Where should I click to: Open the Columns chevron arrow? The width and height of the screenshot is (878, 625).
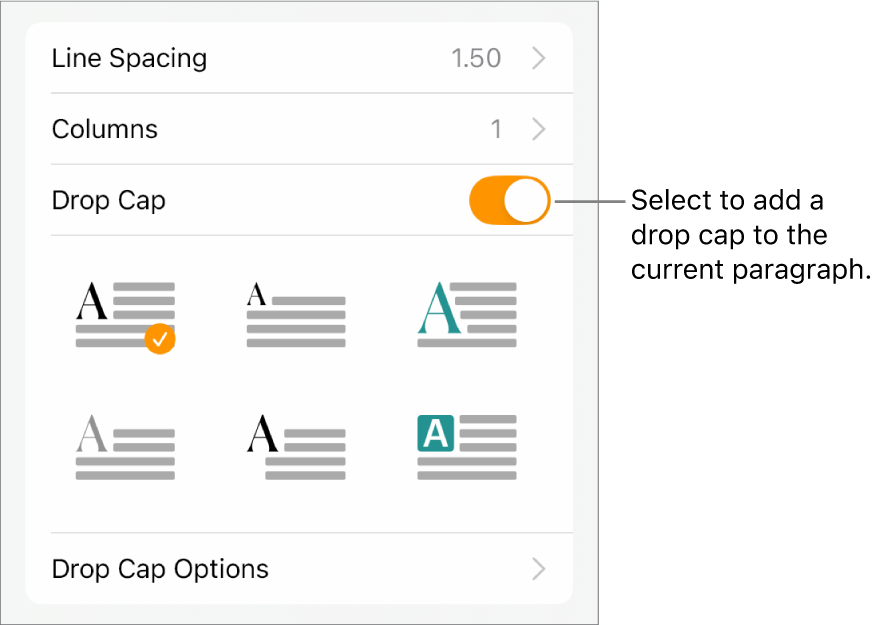539,130
